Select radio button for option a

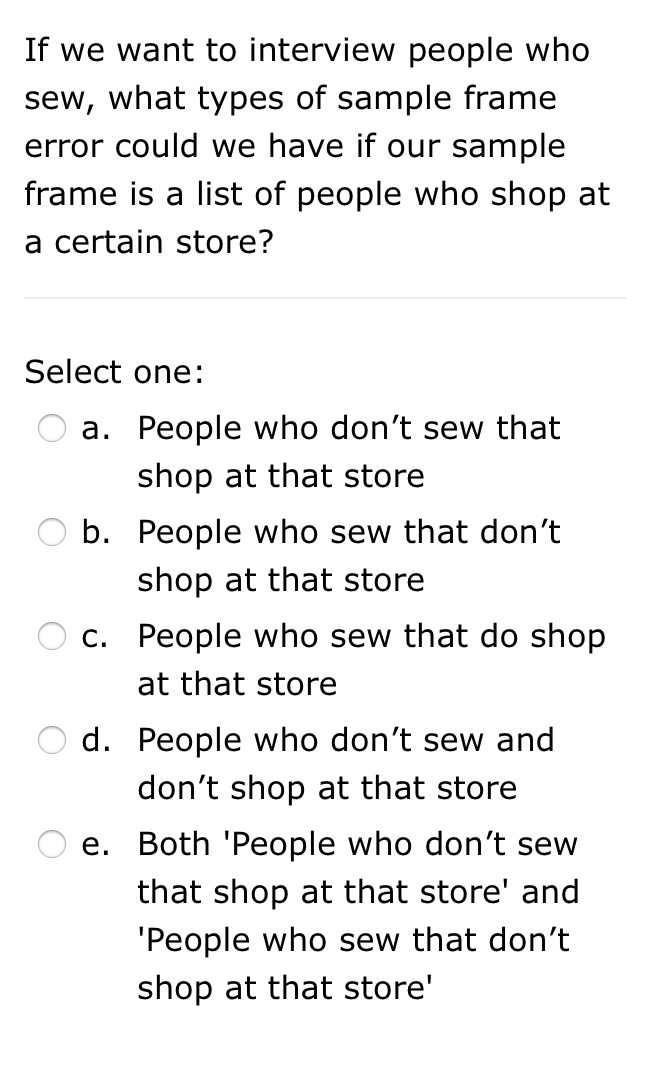coord(52,429)
